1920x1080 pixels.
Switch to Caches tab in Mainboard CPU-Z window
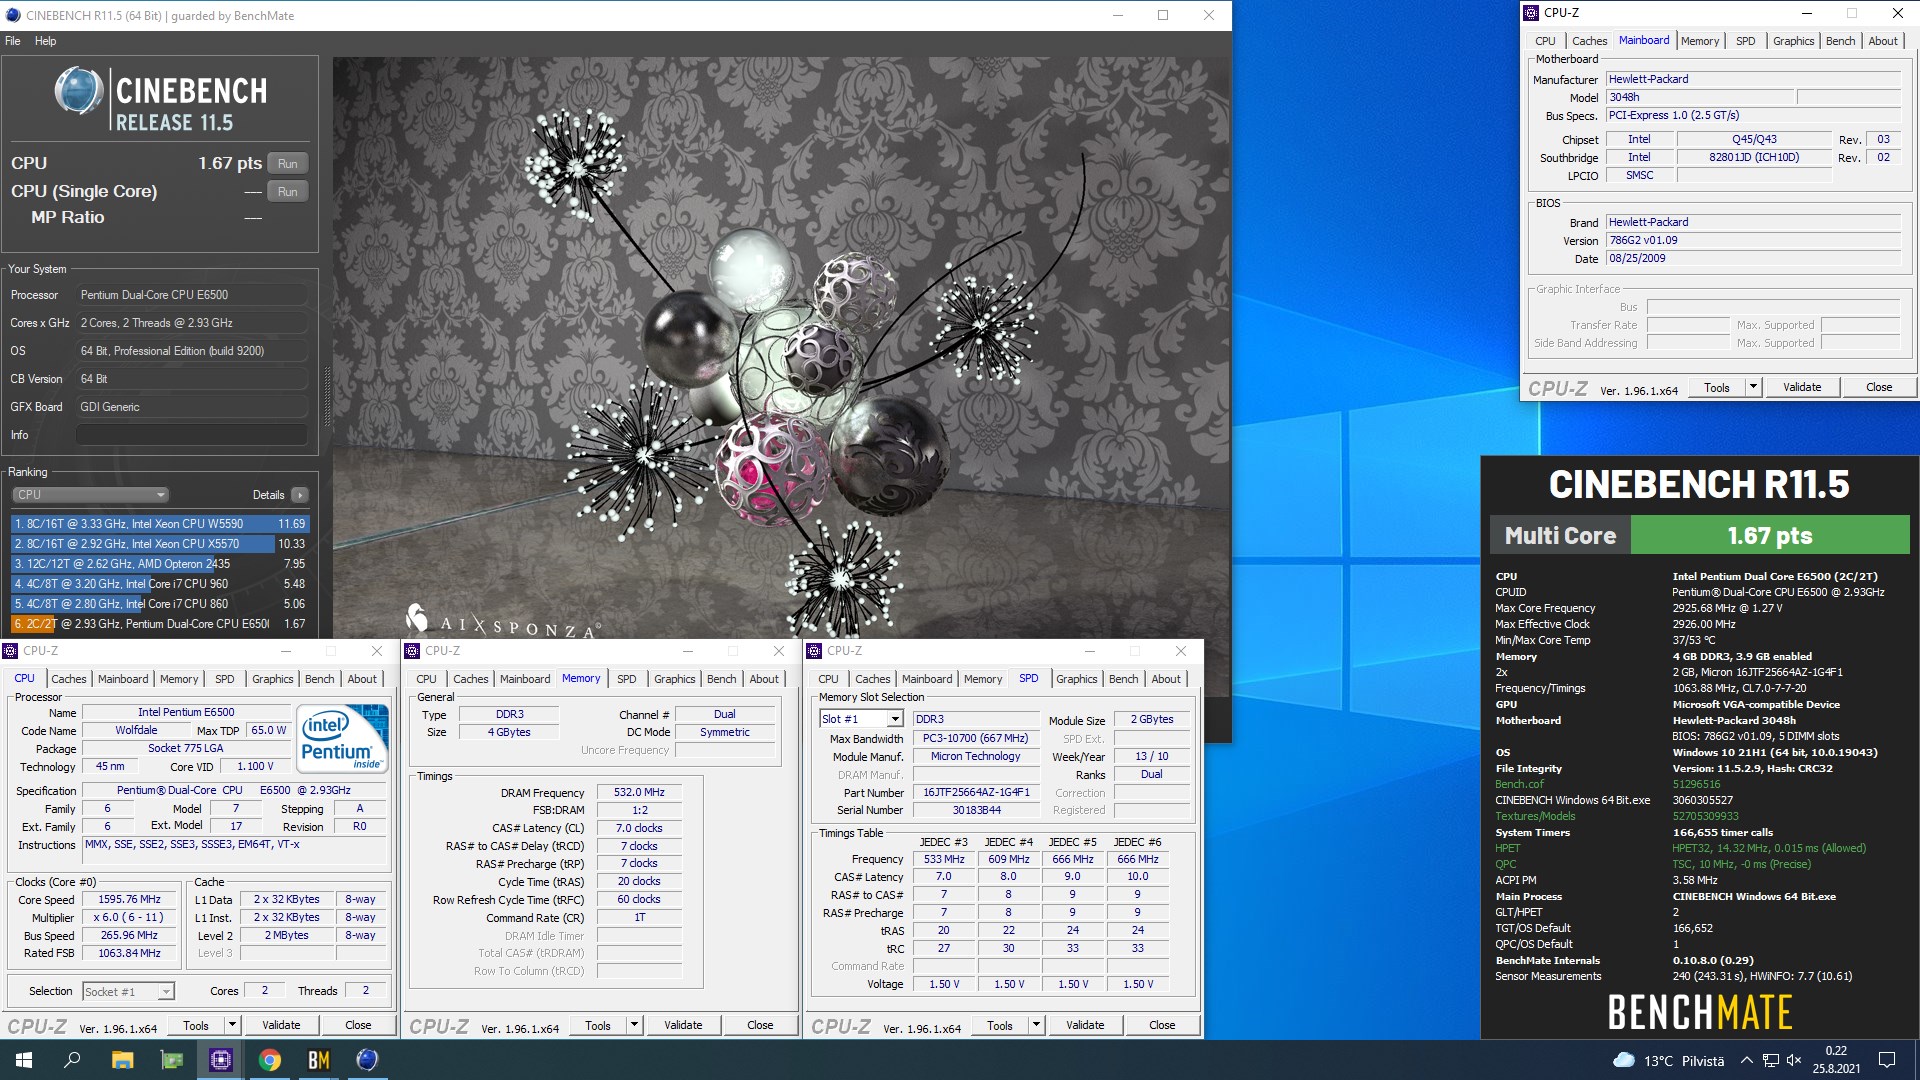tap(1589, 41)
